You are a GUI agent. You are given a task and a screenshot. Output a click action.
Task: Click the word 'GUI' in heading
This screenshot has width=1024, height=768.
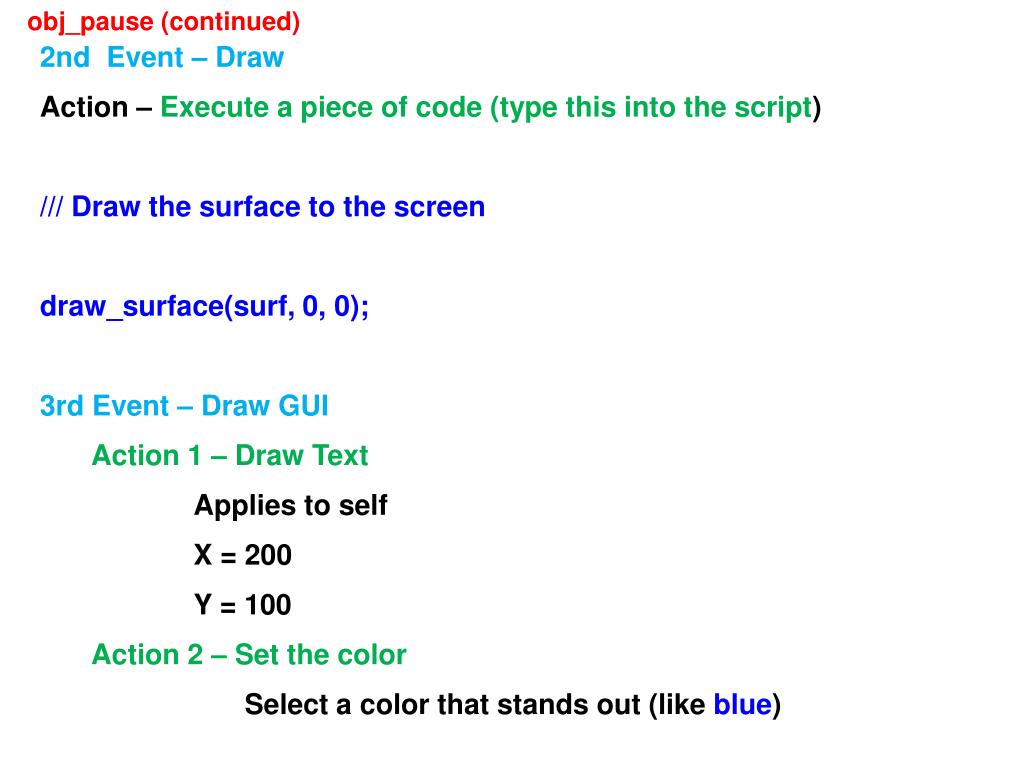303,406
